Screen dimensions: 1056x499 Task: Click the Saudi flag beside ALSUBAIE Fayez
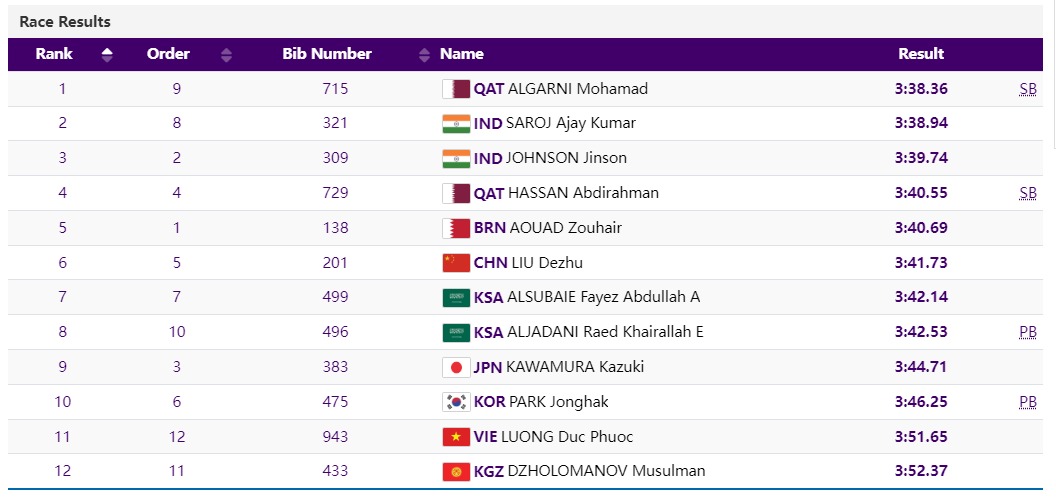coord(456,298)
